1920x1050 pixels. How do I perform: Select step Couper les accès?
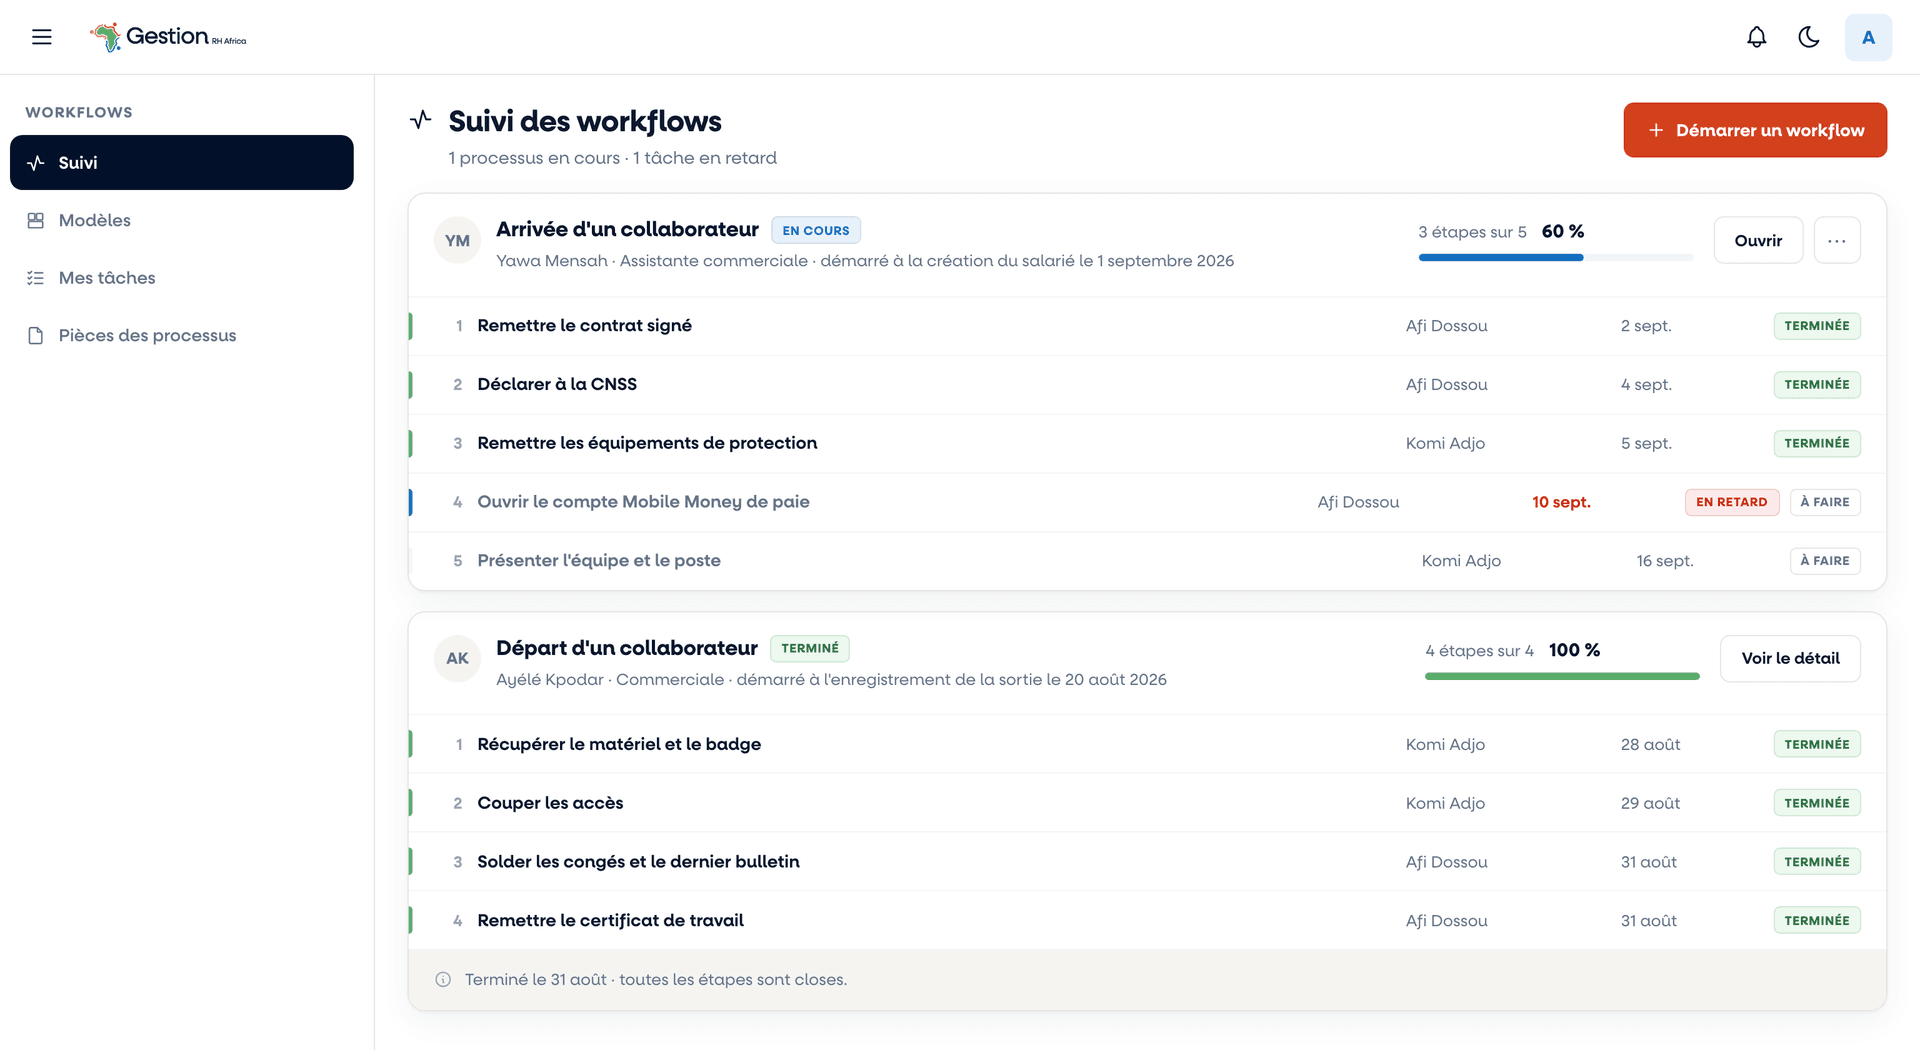tap(1147, 803)
